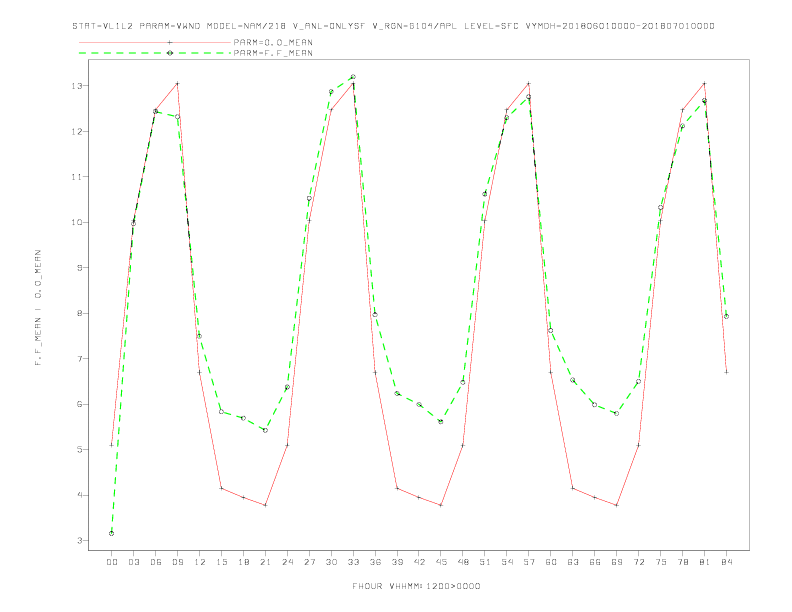Viewport: 792px width, 612px height.
Task: Click the y-axis tick label 12
Action: point(76,131)
